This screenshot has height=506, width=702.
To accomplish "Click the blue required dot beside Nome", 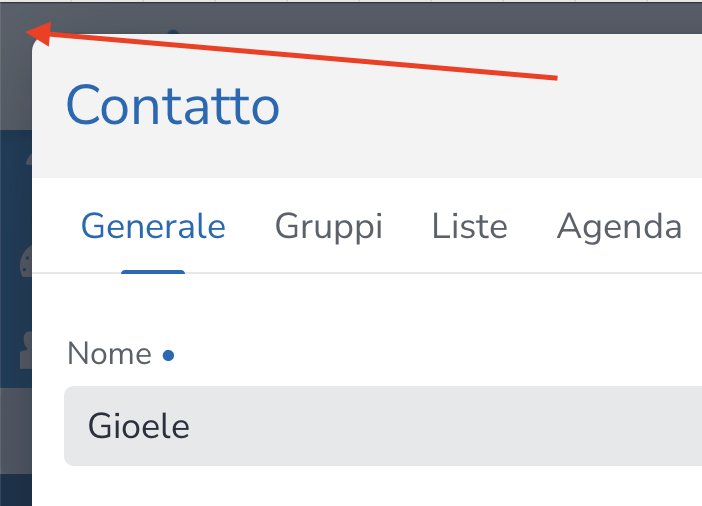I will pos(168,354).
